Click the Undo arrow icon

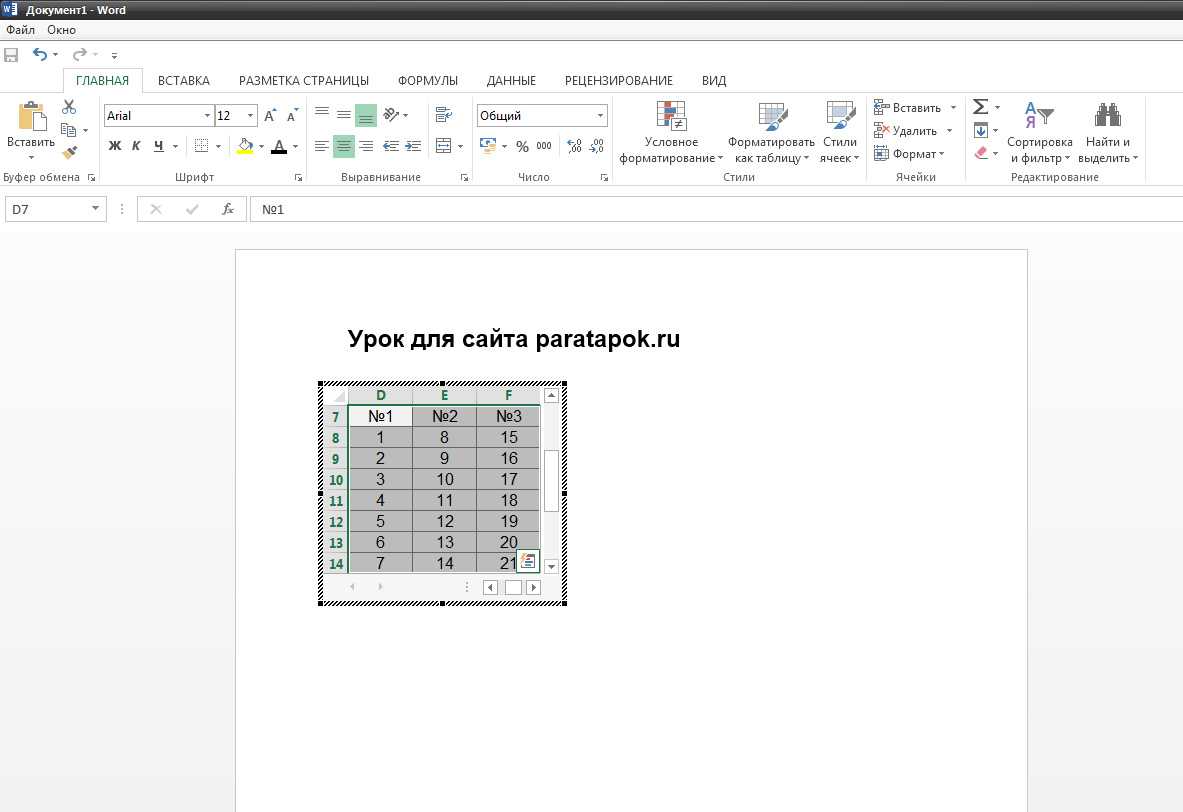tap(40, 54)
